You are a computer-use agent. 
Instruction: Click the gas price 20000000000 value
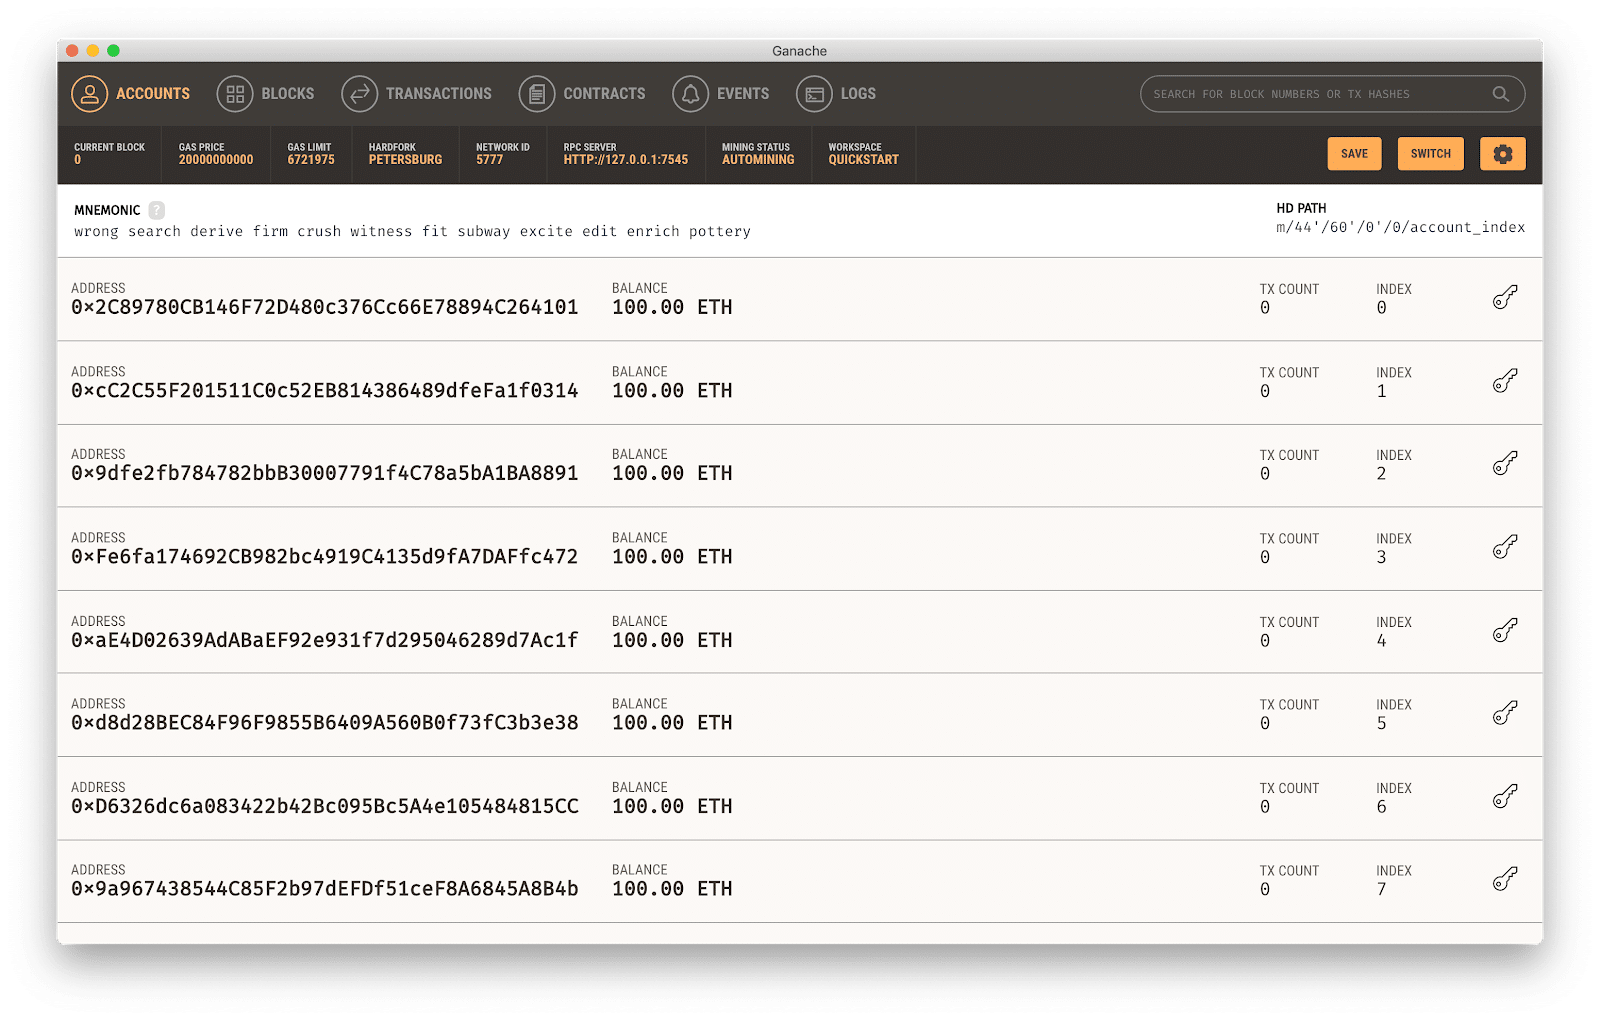[x=216, y=160]
